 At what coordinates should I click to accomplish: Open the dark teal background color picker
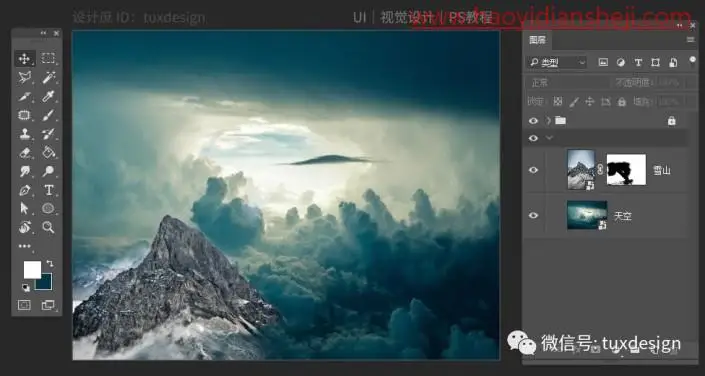[x=46, y=284]
